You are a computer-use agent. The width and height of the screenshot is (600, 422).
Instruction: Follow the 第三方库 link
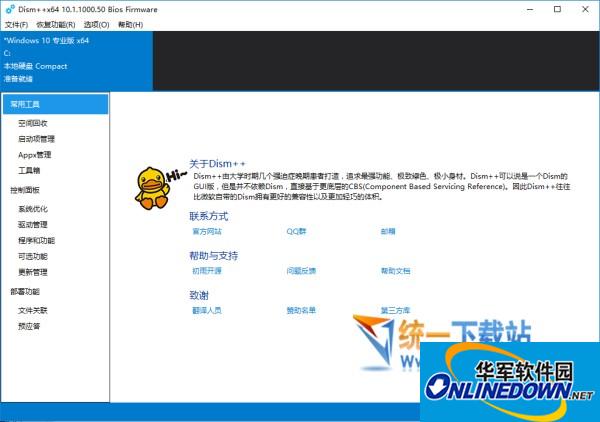(x=395, y=310)
